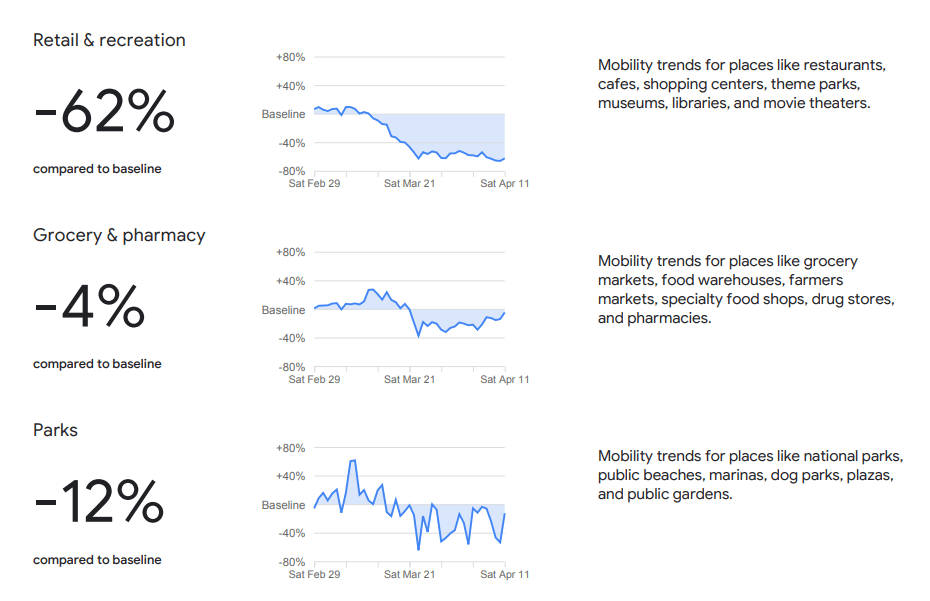Viewport: 930px width, 601px height.
Task: Click the Parks mobility trend chart
Action: coord(409,505)
